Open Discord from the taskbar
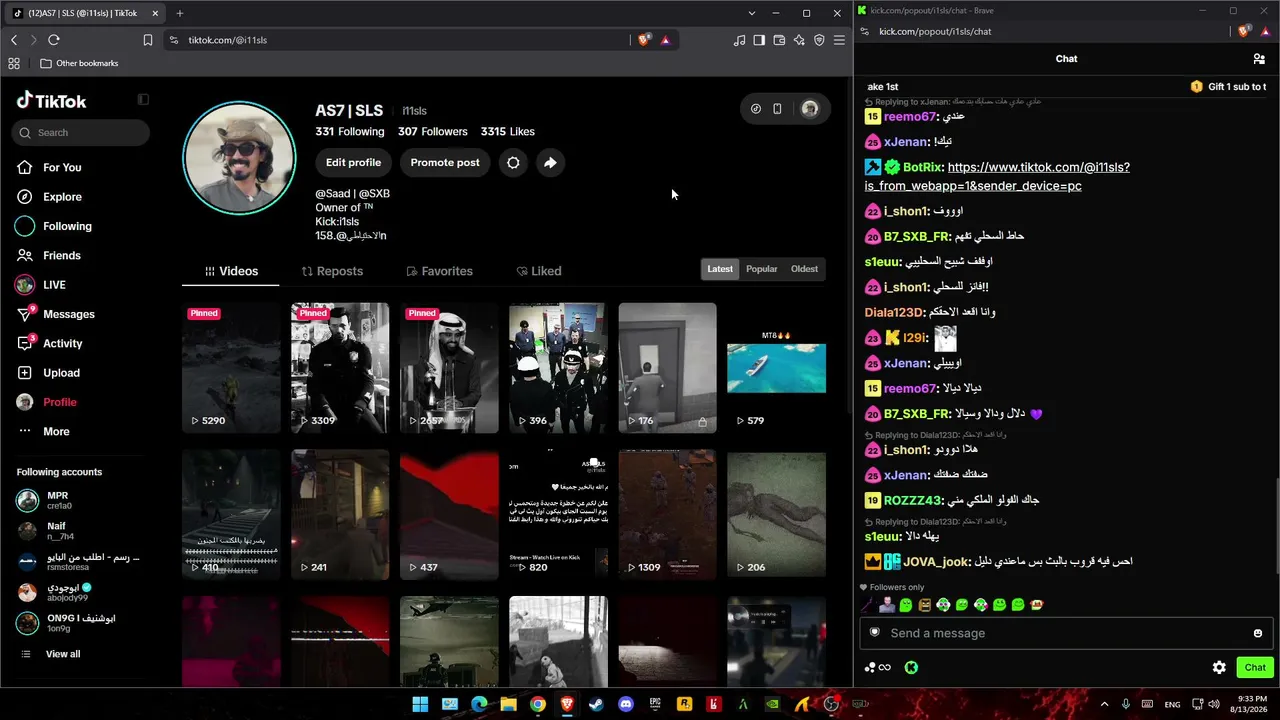This screenshot has width=1280, height=720. click(626, 704)
